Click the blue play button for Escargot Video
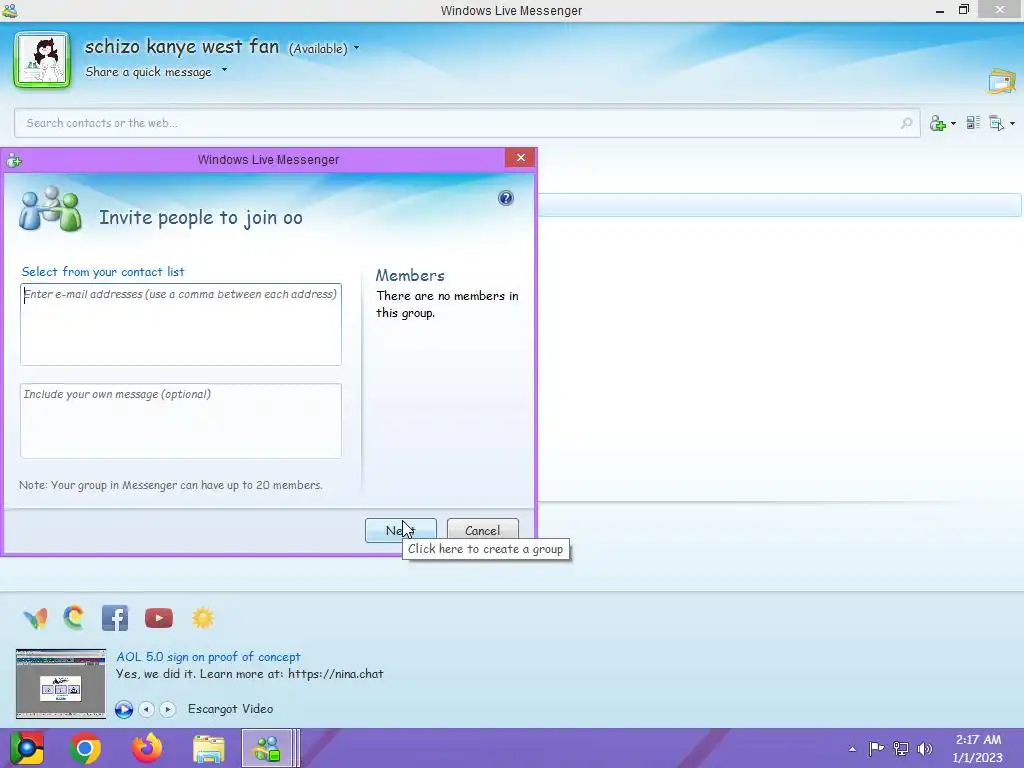This screenshot has width=1024, height=768. 123,709
